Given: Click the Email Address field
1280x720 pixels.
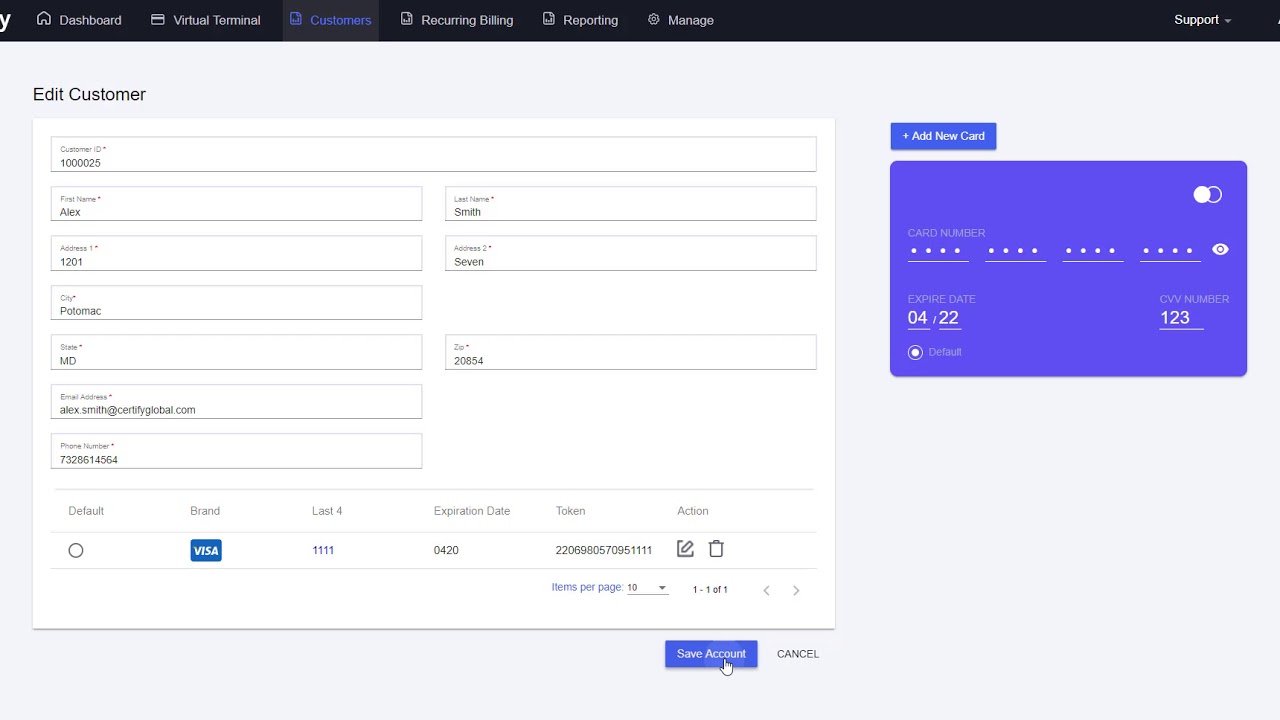Looking at the screenshot, I should [x=237, y=402].
